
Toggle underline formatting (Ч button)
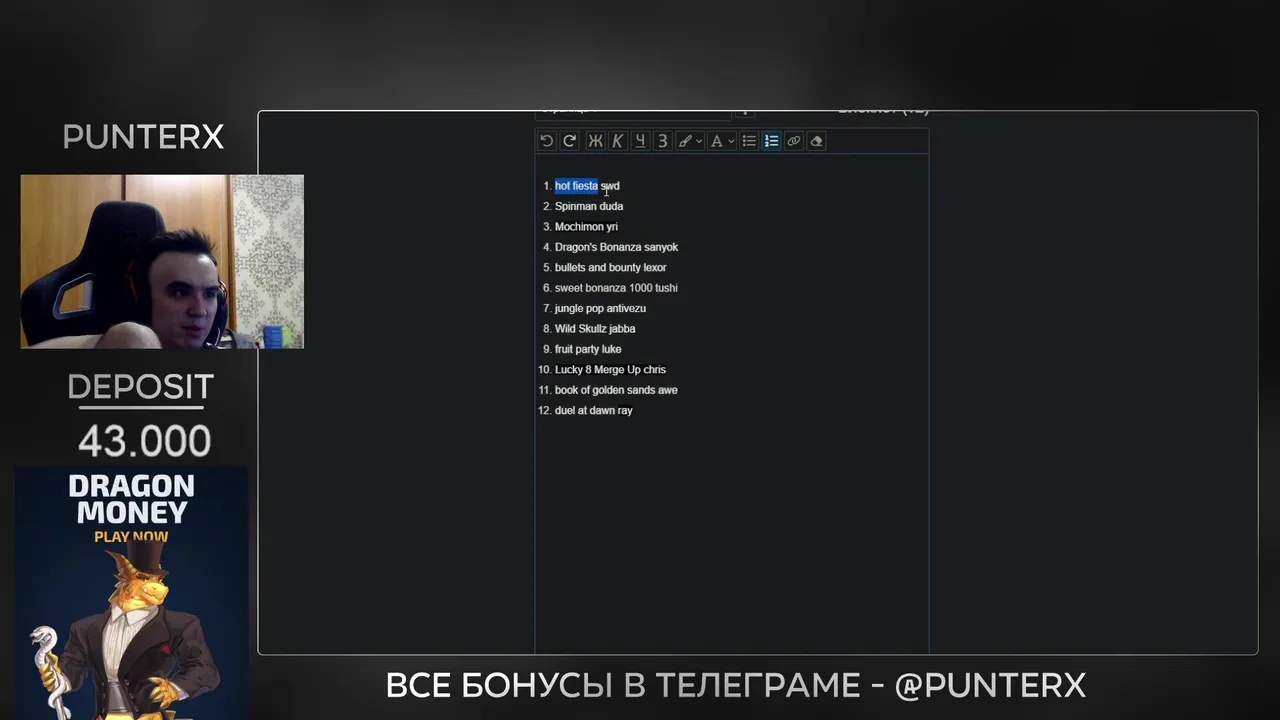(x=640, y=141)
